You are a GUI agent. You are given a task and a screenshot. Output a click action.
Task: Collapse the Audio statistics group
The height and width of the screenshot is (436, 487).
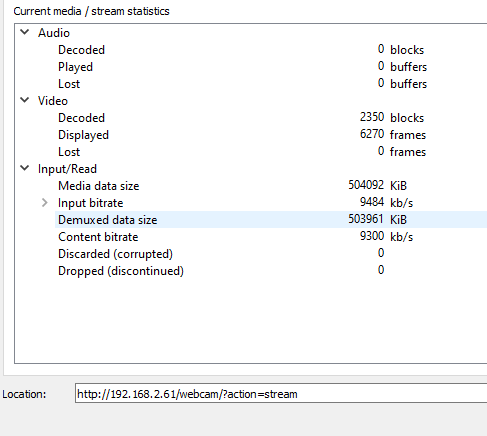tap(25, 32)
